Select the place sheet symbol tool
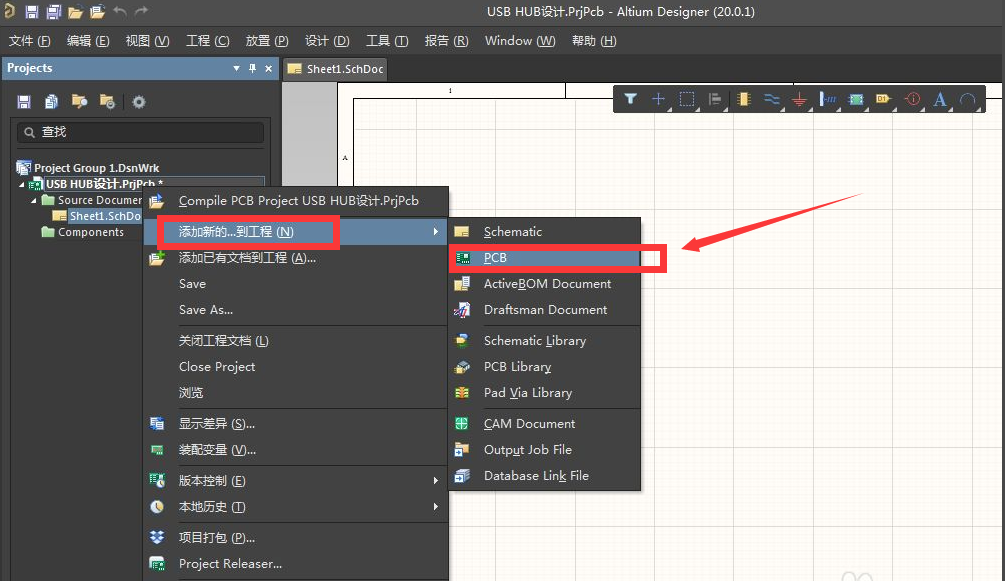Screen dimensions: 1005x581 (x=856, y=99)
